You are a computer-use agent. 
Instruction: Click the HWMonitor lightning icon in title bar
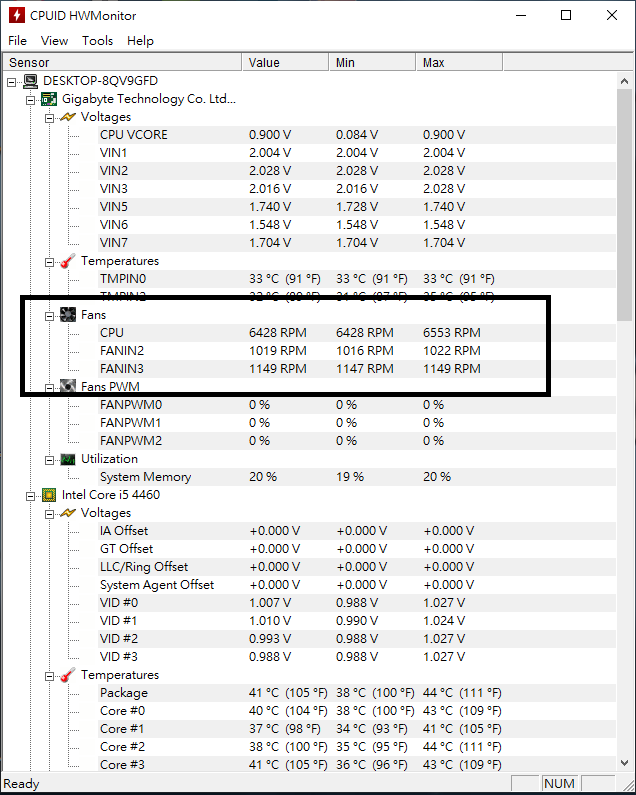pyautogui.click(x=16, y=15)
